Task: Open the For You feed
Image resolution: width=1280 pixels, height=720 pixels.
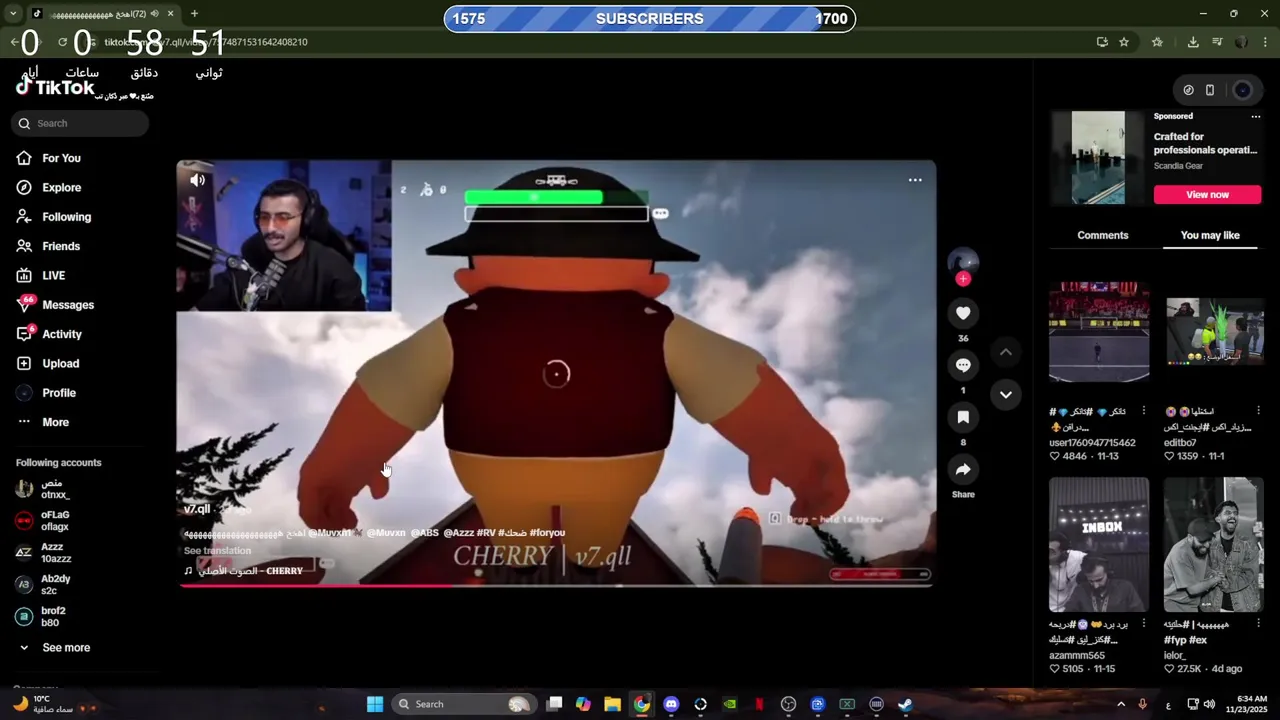Action: click(61, 158)
